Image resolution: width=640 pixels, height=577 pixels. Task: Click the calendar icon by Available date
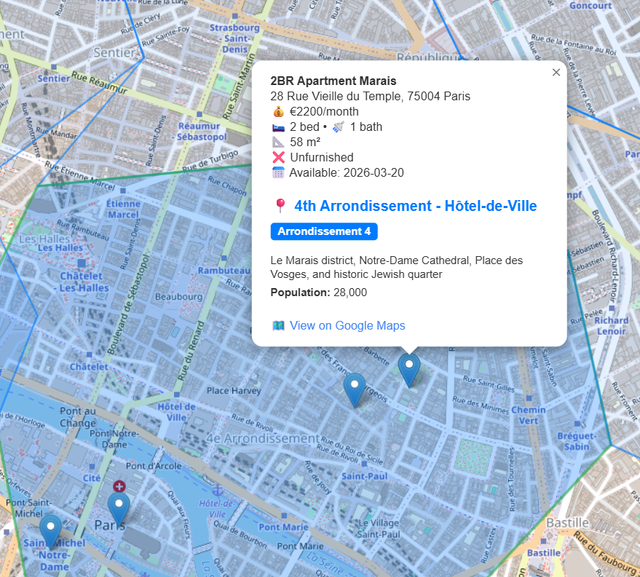click(x=278, y=172)
